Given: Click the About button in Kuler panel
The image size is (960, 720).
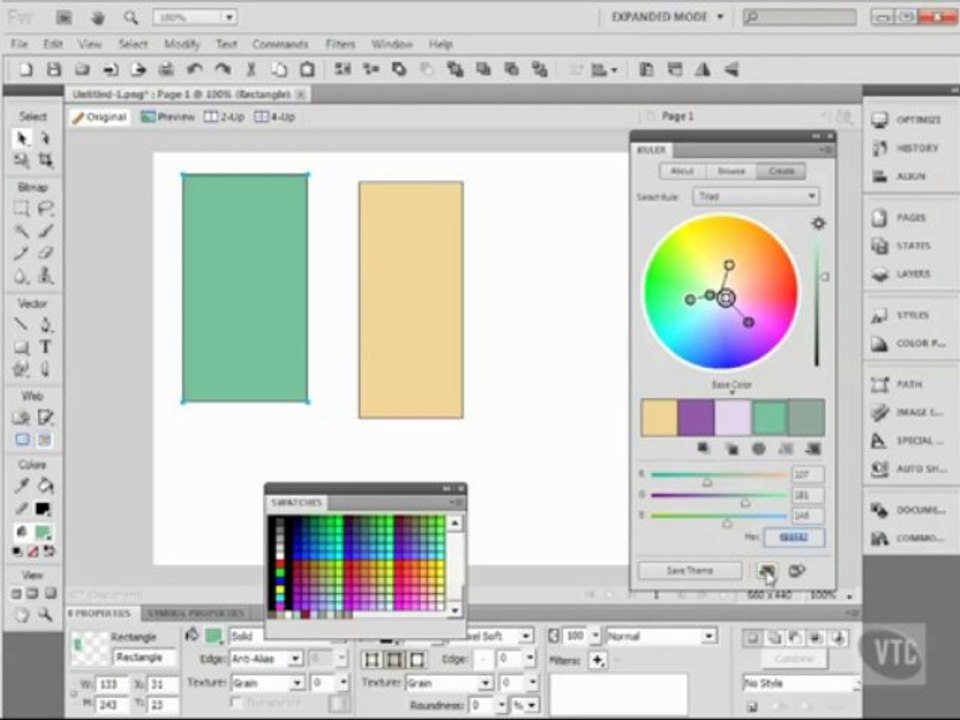Looking at the screenshot, I should coord(682,171).
